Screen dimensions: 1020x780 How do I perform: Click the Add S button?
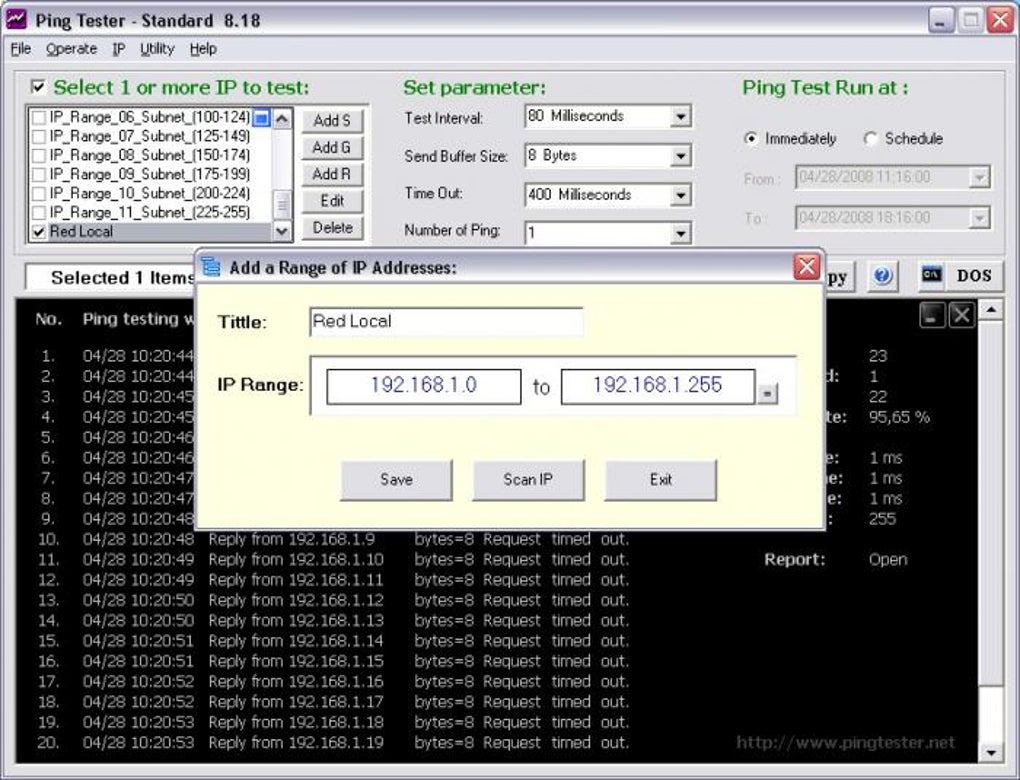(x=332, y=121)
